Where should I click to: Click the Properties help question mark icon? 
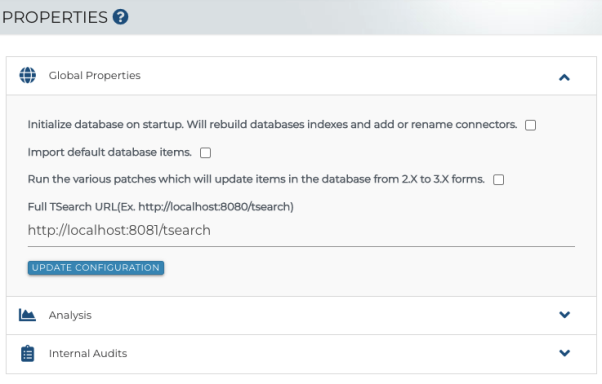coord(121,17)
